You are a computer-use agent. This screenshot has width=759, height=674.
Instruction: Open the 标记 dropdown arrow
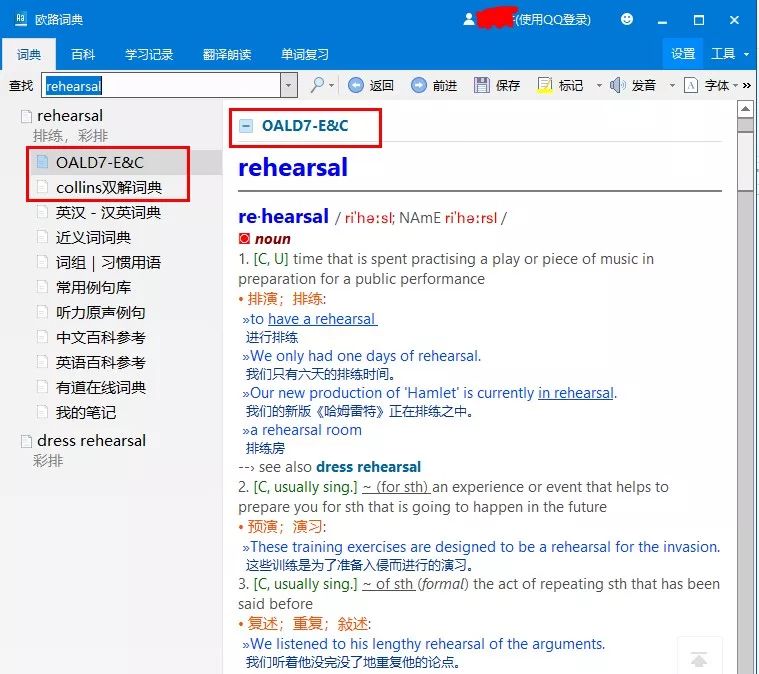point(599,86)
